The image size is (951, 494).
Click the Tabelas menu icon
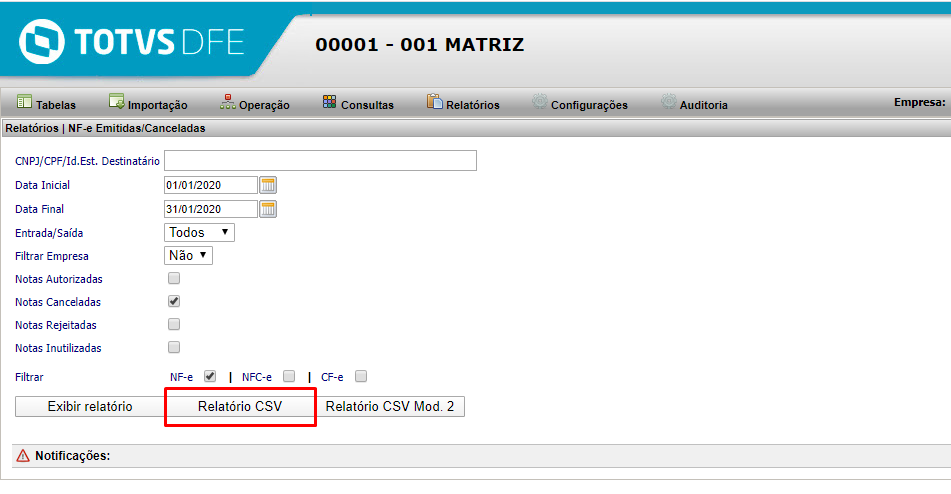(24, 102)
